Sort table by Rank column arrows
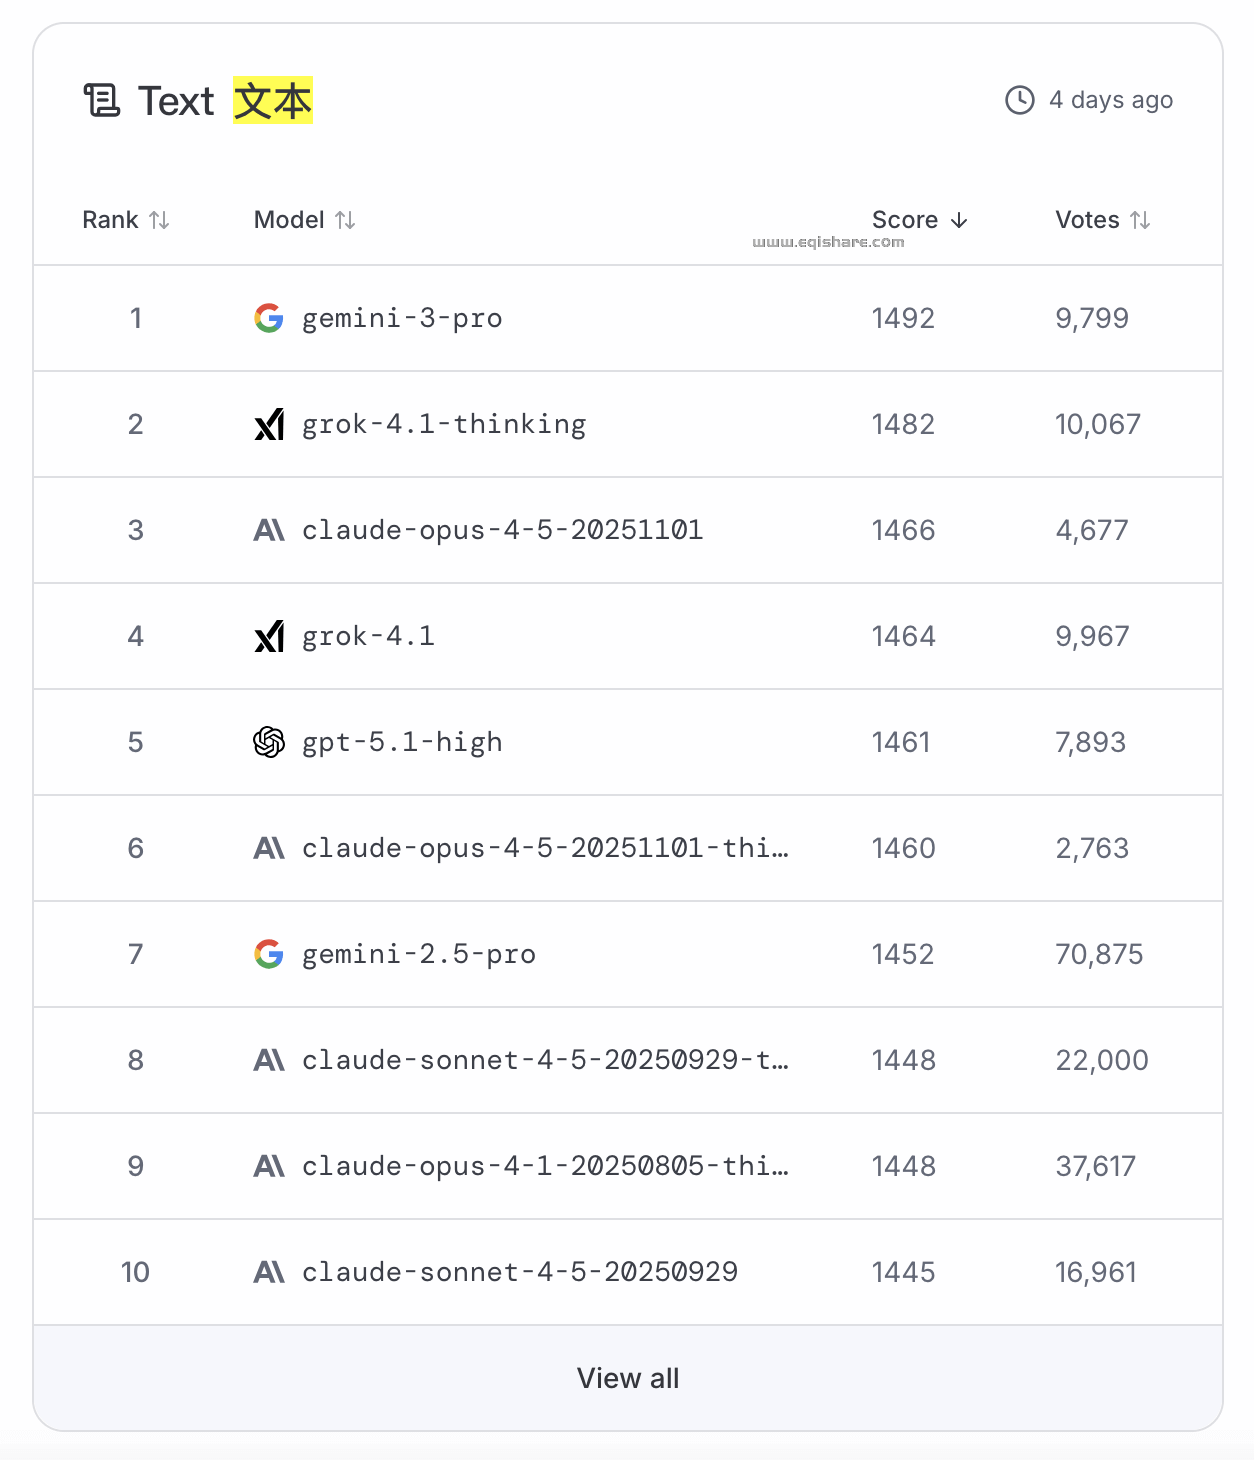The width and height of the screenshot is (1254, 1460). click(159, 220)
